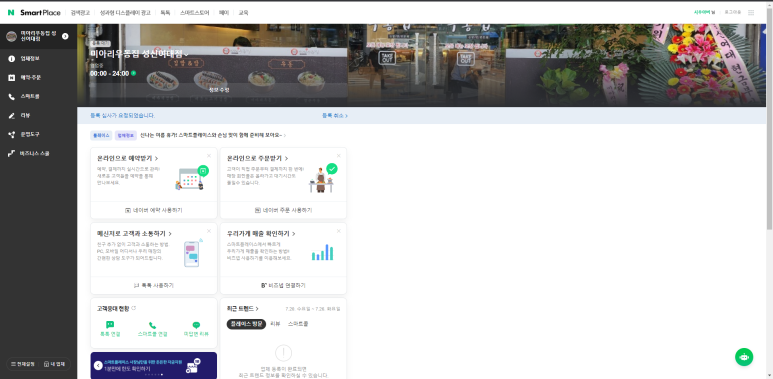The image size is (773, 379).
Task: Click the 미답변 리뷰 speech bubble icon
Action: pyautogui.click(x=196, y=325)
